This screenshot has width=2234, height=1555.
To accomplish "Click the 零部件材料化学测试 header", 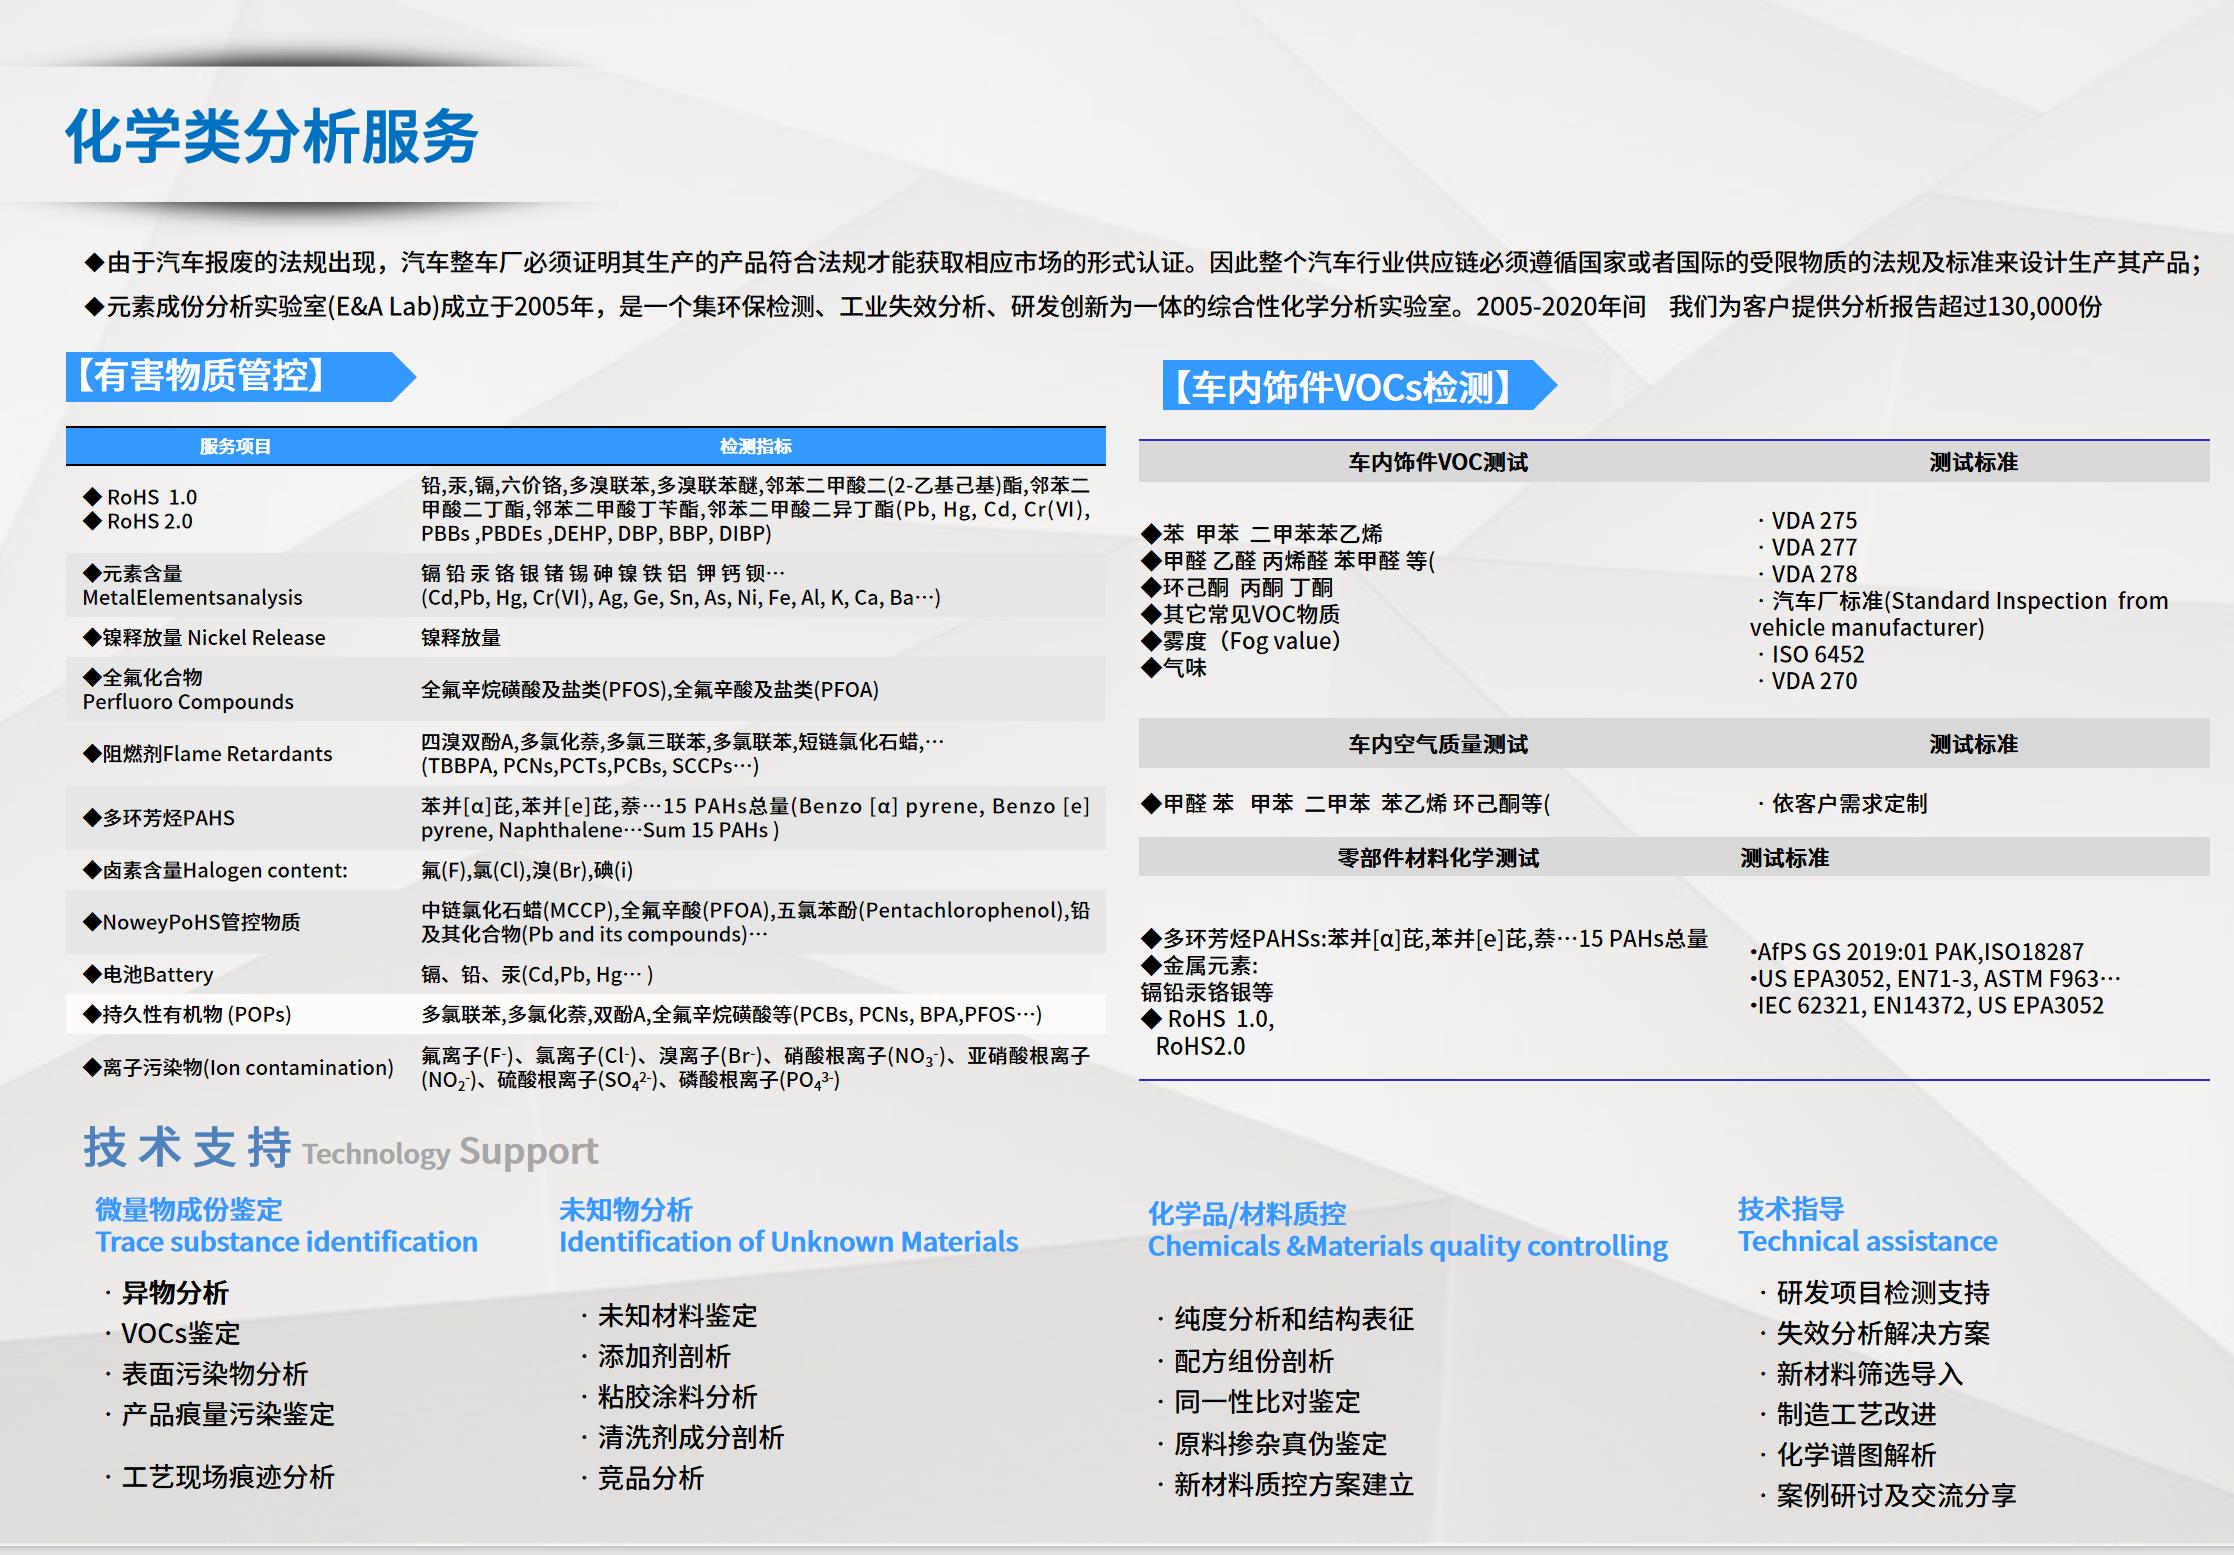I will pyautogui.click(x=1438, y=858).
